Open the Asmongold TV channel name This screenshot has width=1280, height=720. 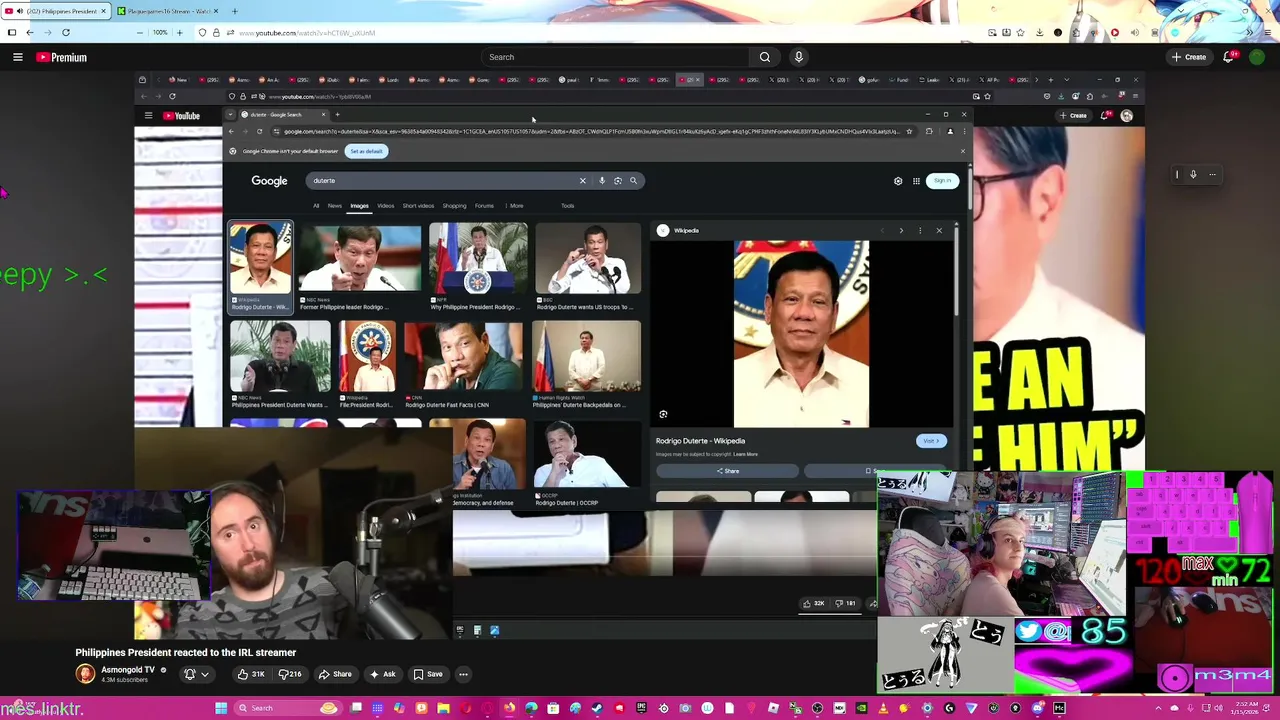click(x=128, y=670)
